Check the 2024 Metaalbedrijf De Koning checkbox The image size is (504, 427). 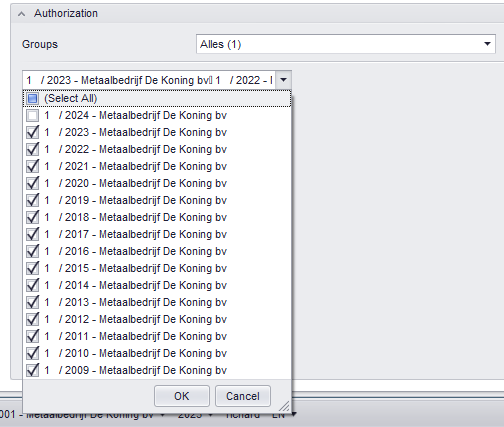click(32, 115)
